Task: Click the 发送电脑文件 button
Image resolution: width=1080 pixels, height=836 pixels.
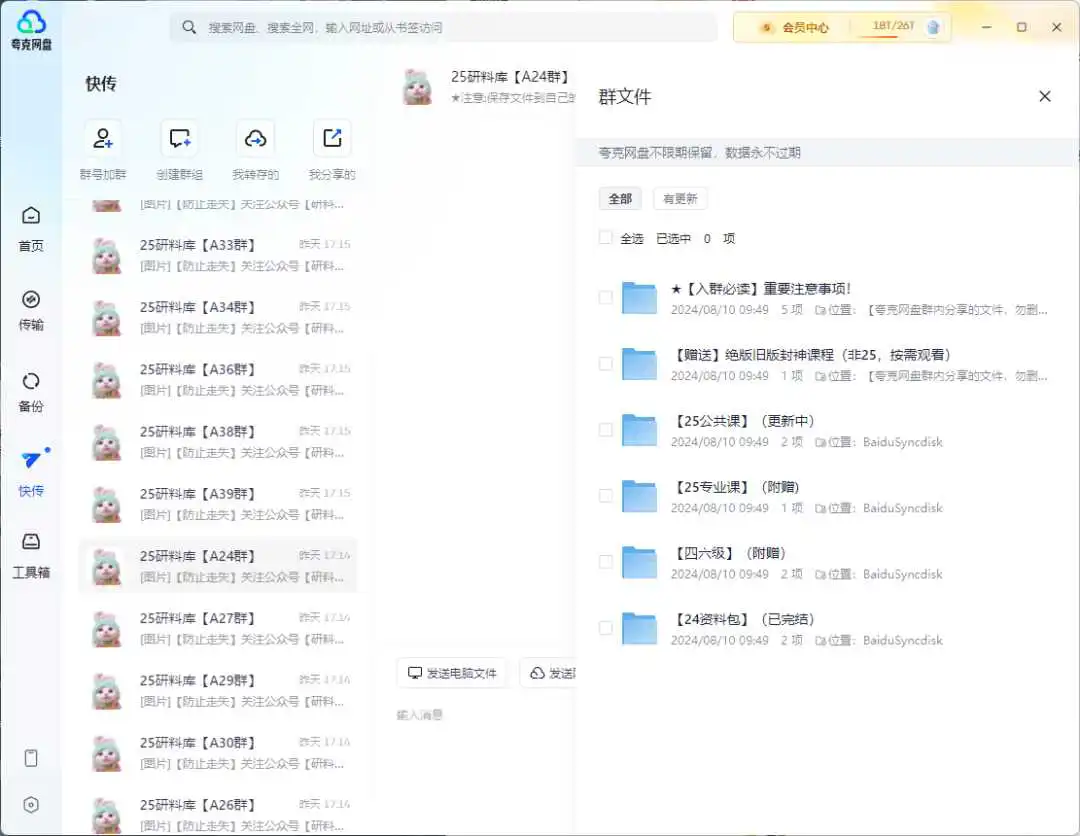Action: (452, 673)
